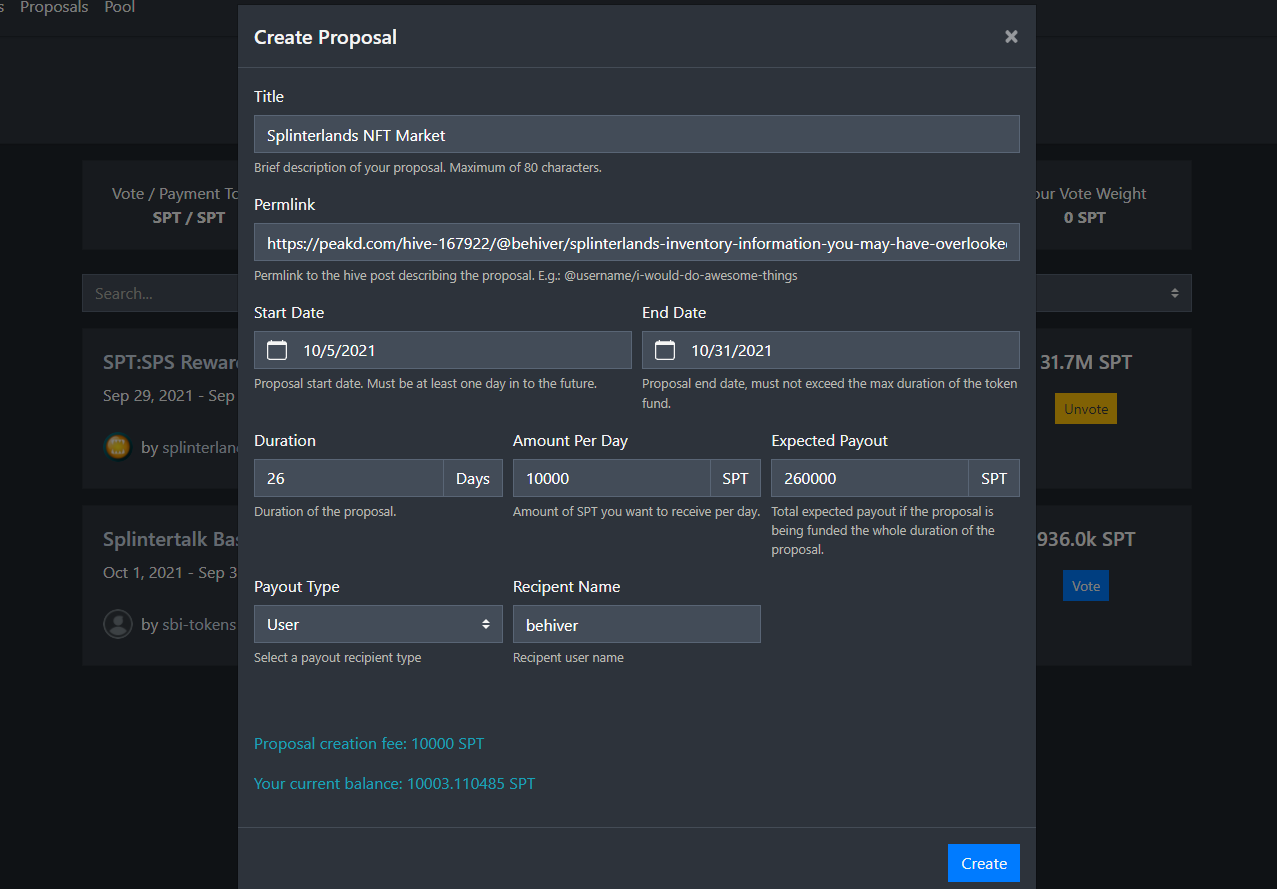The height and width of the screenshot is (889, 1277).
Task: Click the 'Select a payout recipient type' hint
Action: point(338,658)
